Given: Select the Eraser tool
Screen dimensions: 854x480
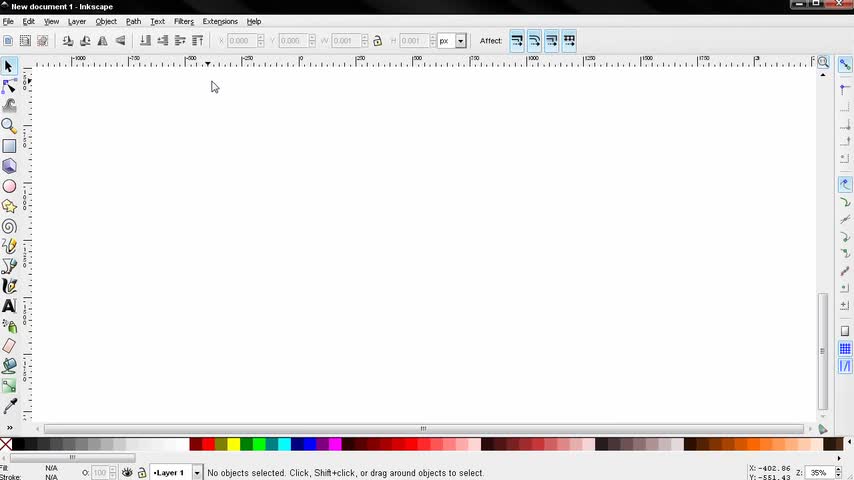Looking at the screenshot, I should coord(9,346).
